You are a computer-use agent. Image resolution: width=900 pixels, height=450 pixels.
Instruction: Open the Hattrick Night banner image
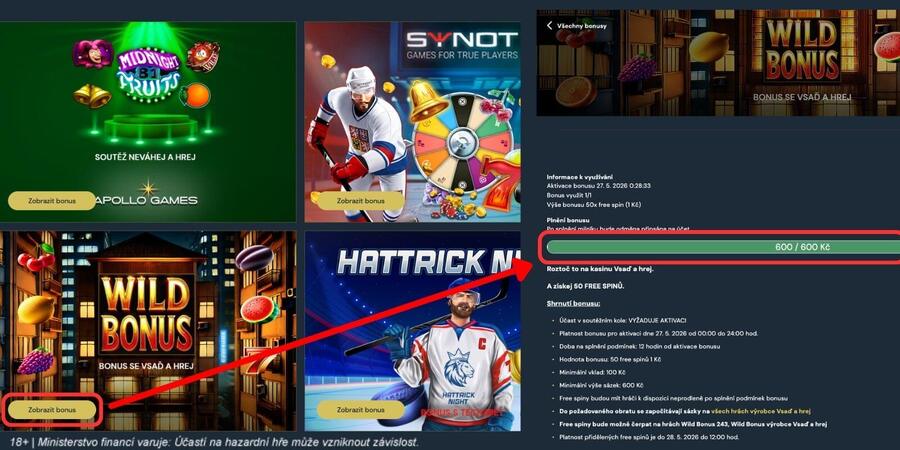[x=412, y=331]
